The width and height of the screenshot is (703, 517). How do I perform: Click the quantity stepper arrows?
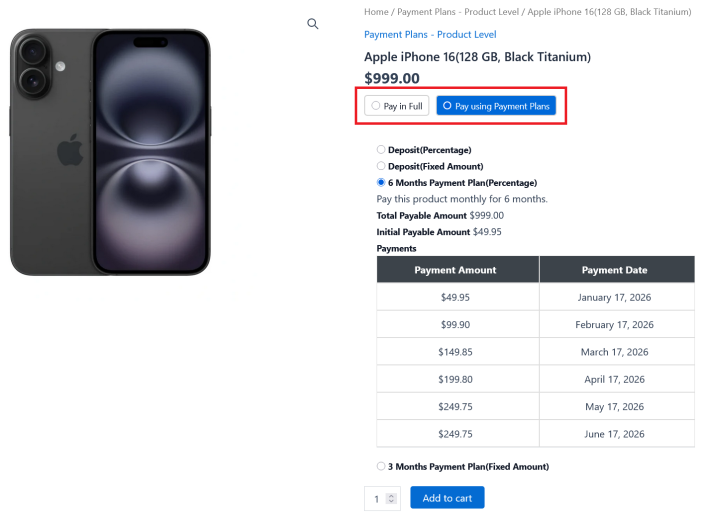tap(391, 498)
